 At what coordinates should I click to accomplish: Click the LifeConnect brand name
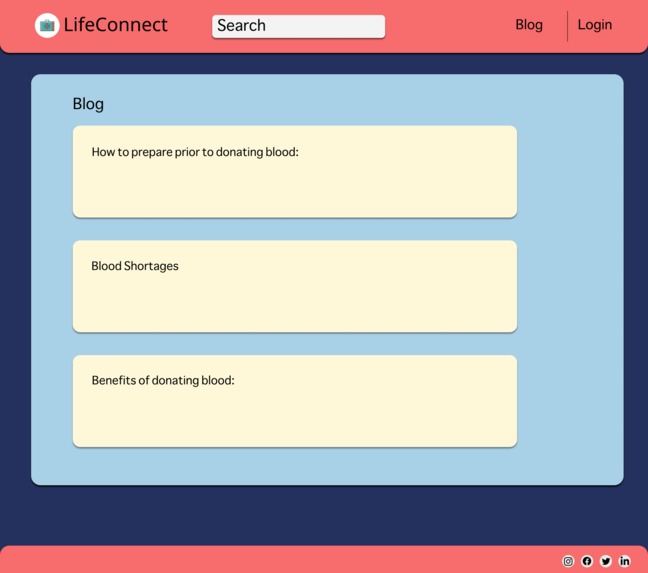[x=116, y=25]
